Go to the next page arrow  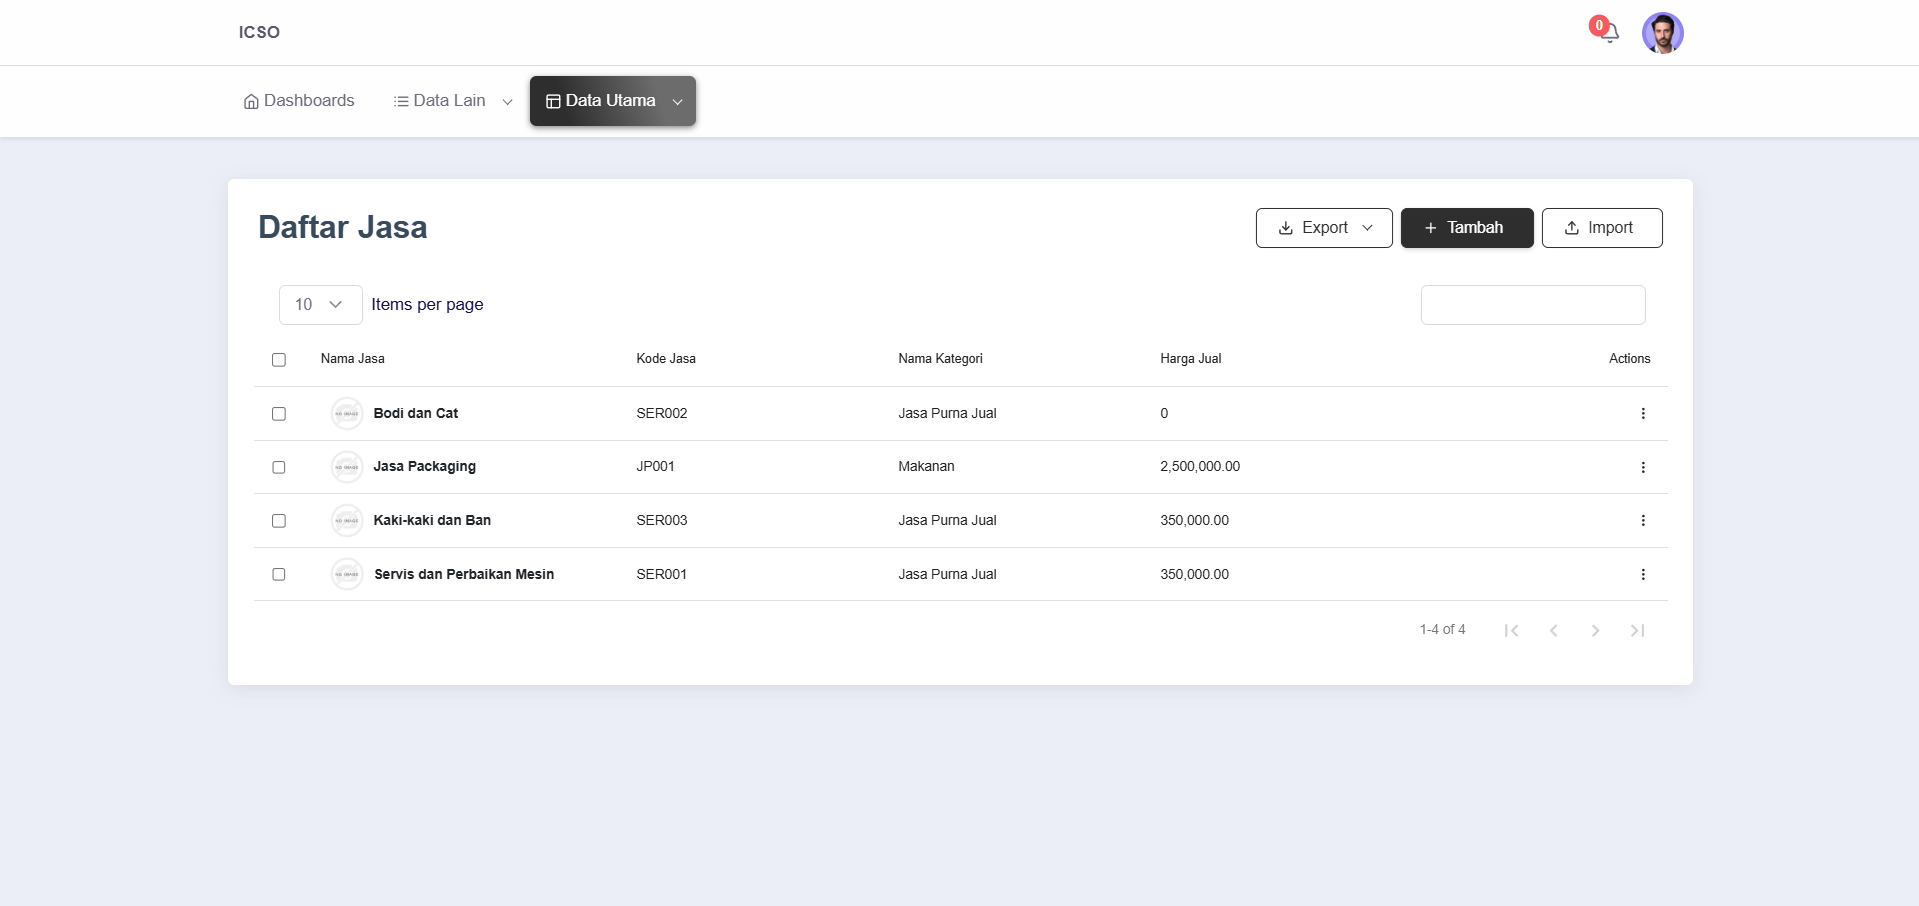[x=1595, y=630]
